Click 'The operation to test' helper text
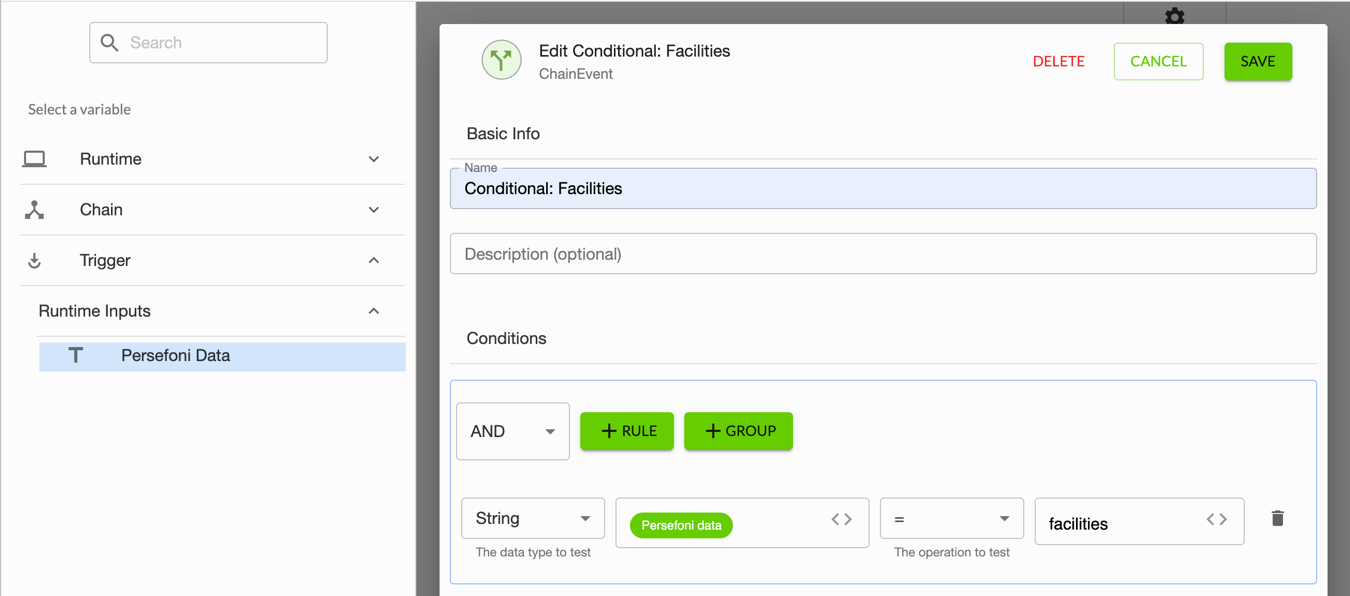The image size is (1350, 596). click(x=952, y=552)
